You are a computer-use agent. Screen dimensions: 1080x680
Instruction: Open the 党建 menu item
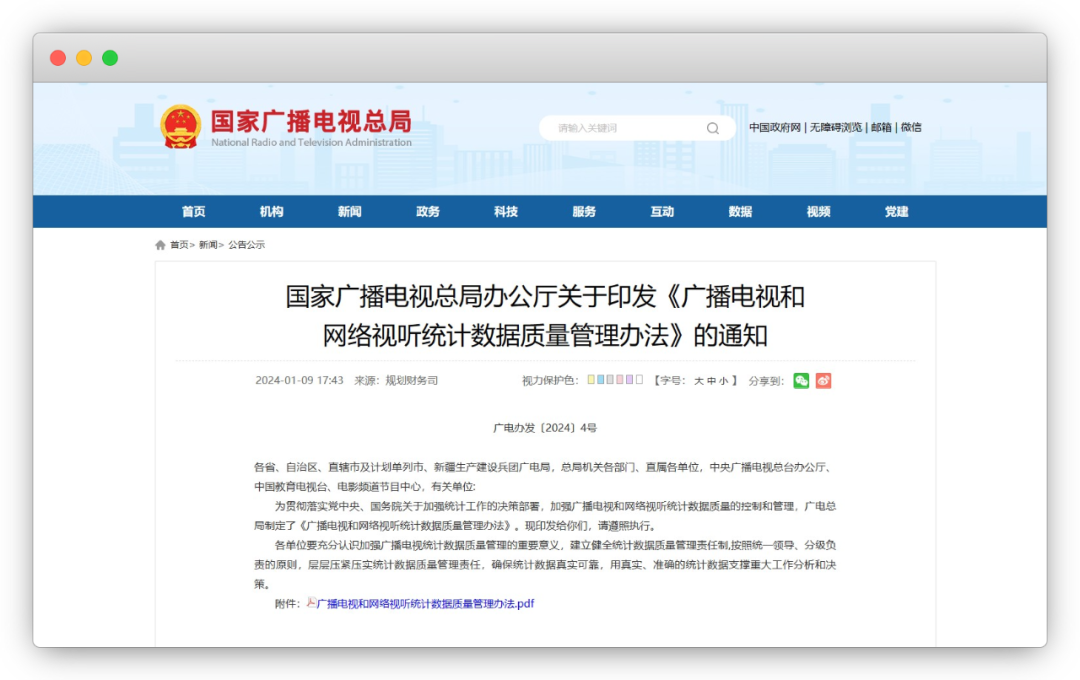click(x=895, y=211)
